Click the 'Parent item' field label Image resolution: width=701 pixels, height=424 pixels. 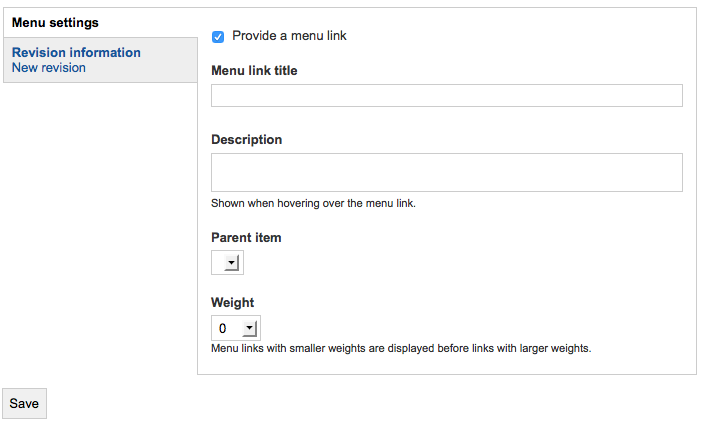(x=246, y=237)
